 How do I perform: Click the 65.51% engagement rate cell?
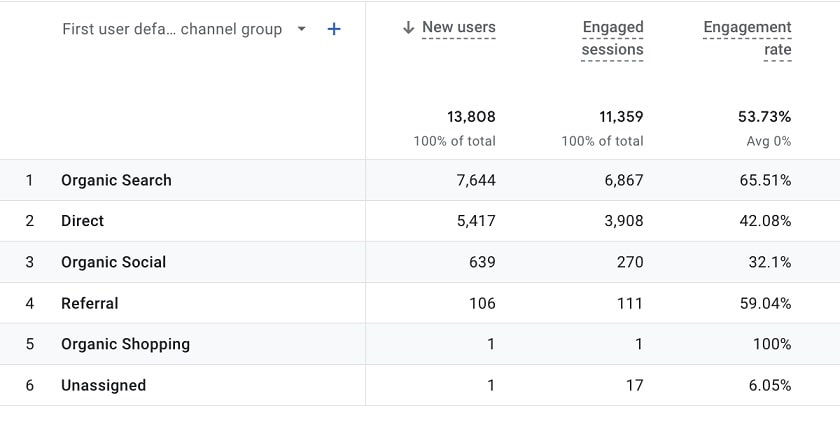765,180
